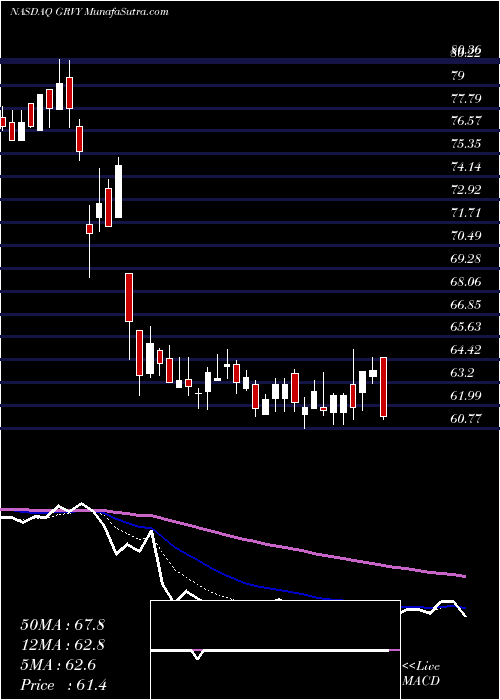500x700 pixels.
Task: Select the 75.35 price axis label
Action: coord(467,144)
